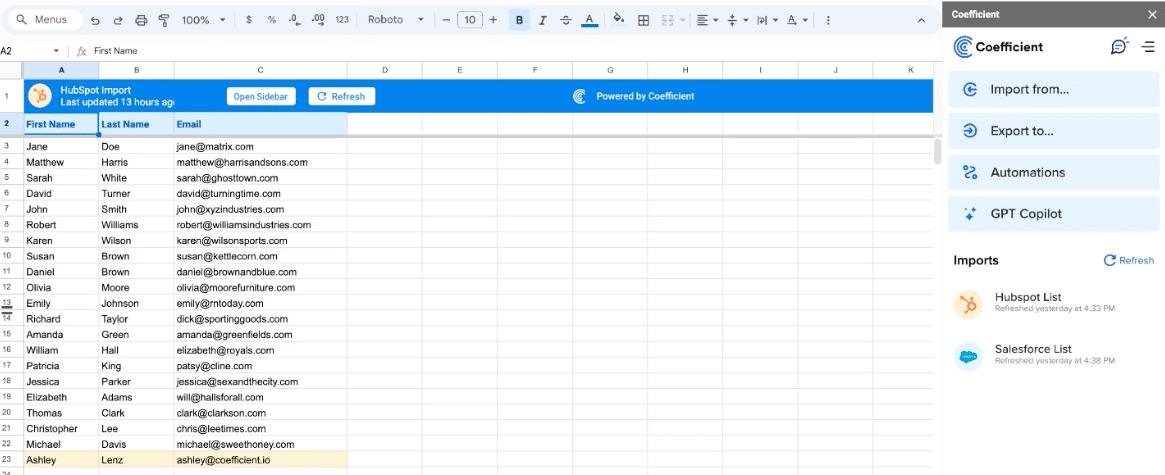The width and height of the screenshot is (1165, 475).
Task: Increase font size plus button
Action: 493,20
